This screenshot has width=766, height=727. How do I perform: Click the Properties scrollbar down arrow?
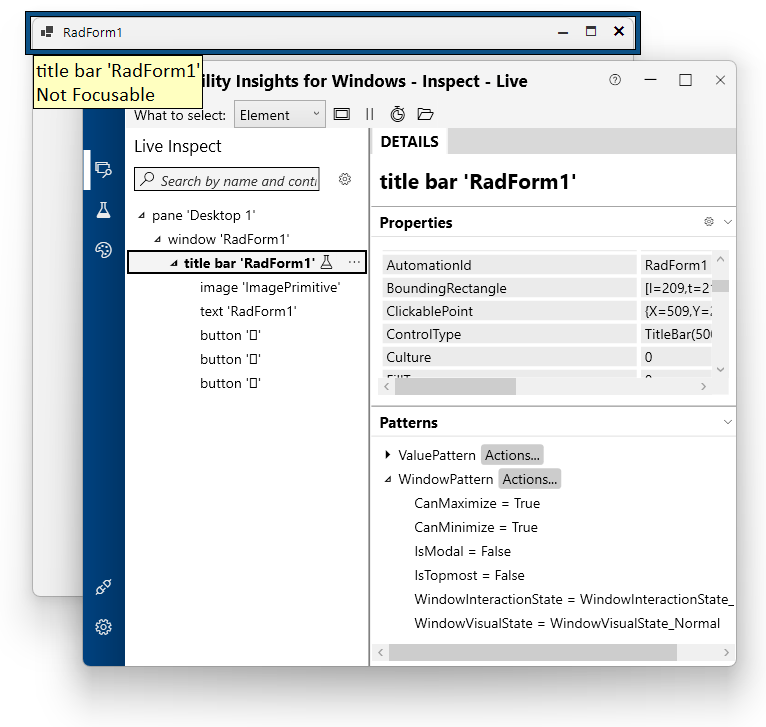tap(721, 369)
